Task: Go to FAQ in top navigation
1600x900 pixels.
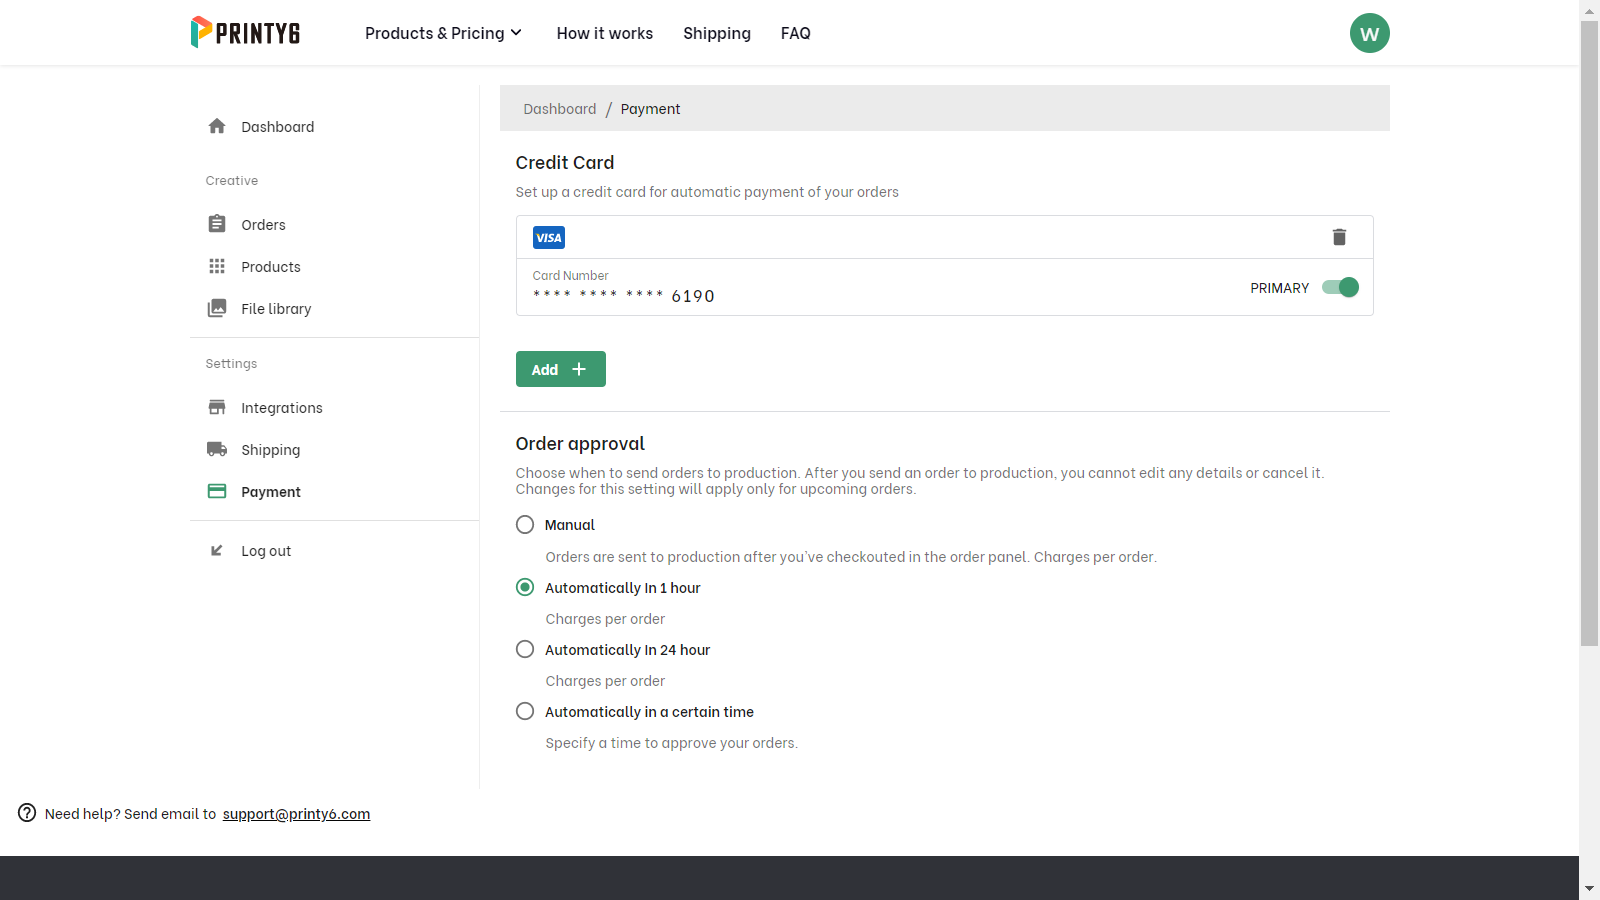Action: point(796,33)
